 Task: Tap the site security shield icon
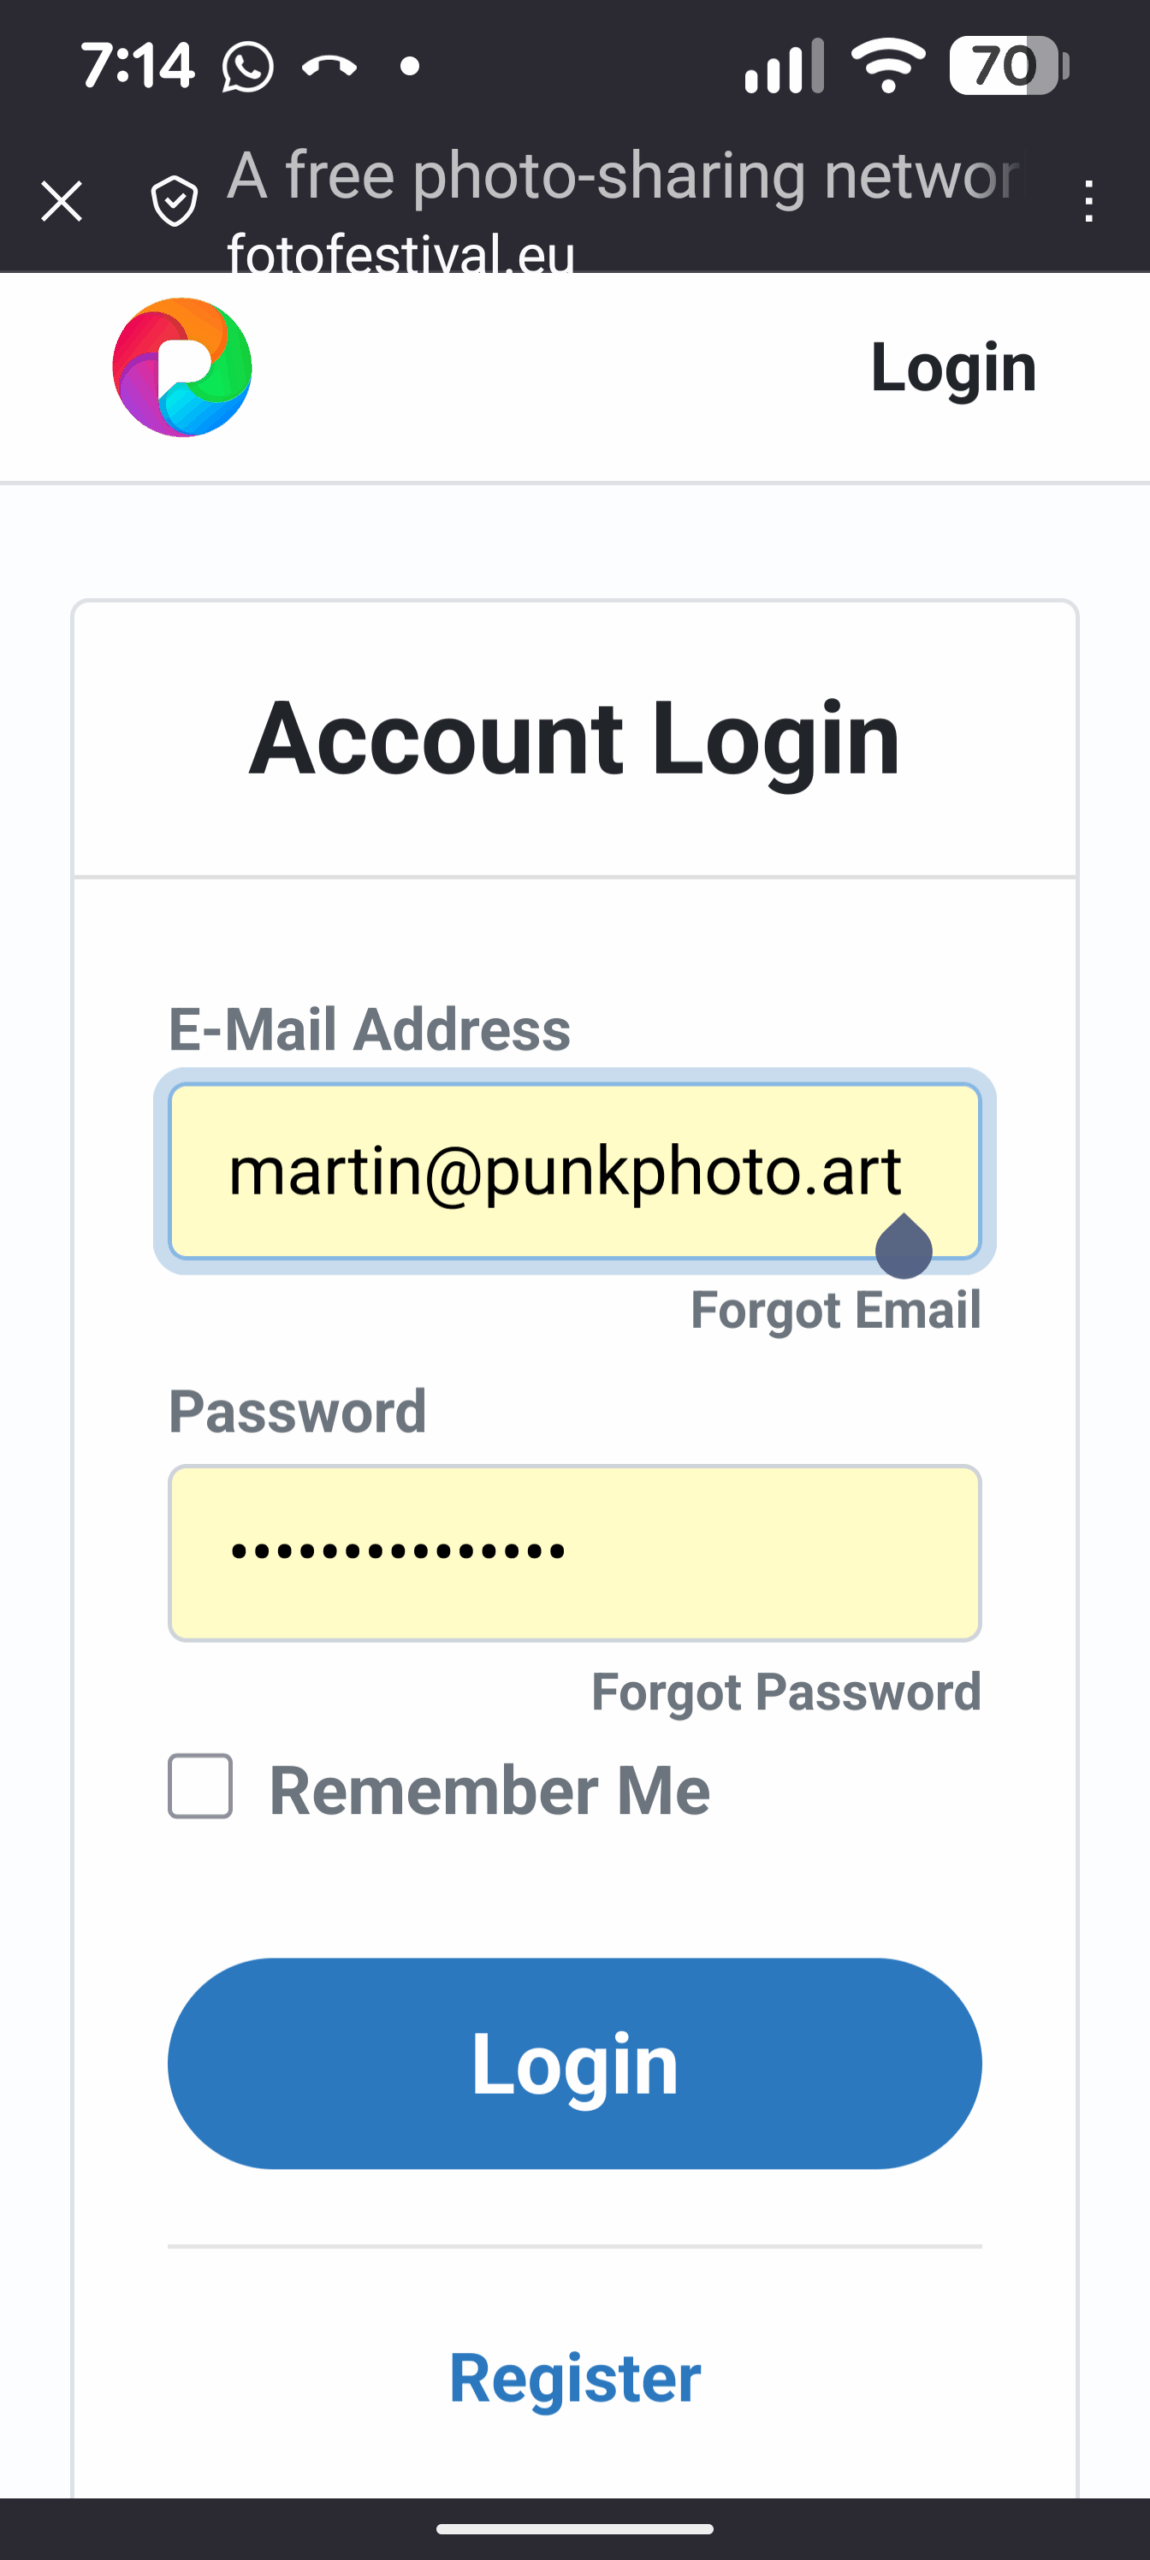click(174, 201)
